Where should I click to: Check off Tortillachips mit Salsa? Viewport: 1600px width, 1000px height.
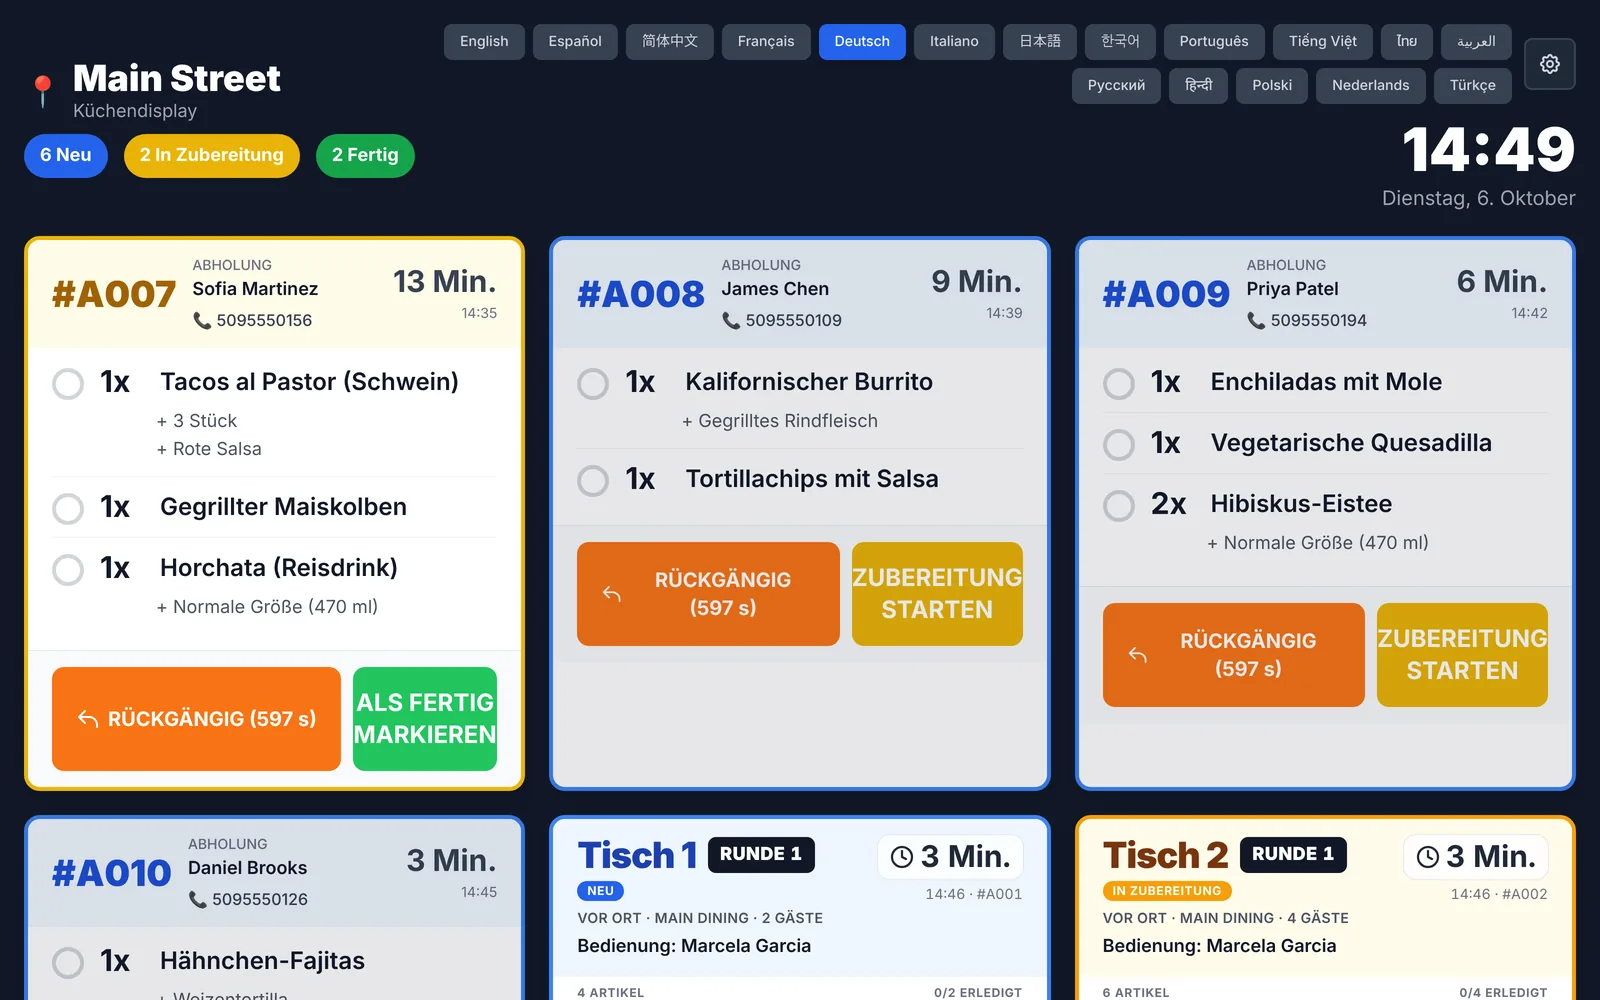click(593, 480)
